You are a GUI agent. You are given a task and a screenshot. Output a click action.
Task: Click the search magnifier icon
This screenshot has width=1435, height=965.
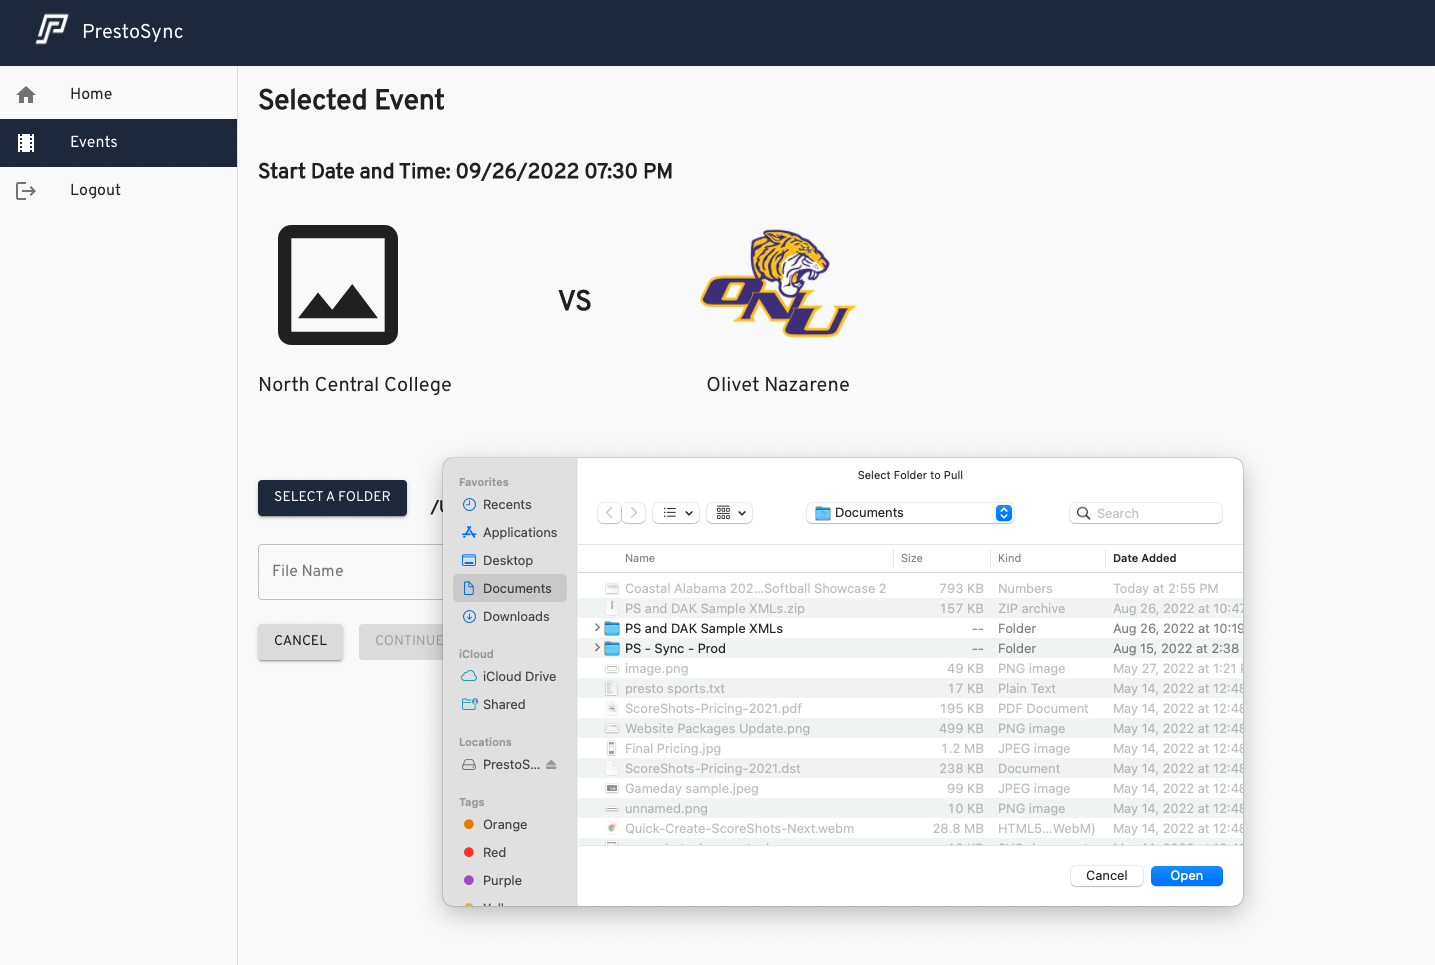click(x=1083, y=513)
